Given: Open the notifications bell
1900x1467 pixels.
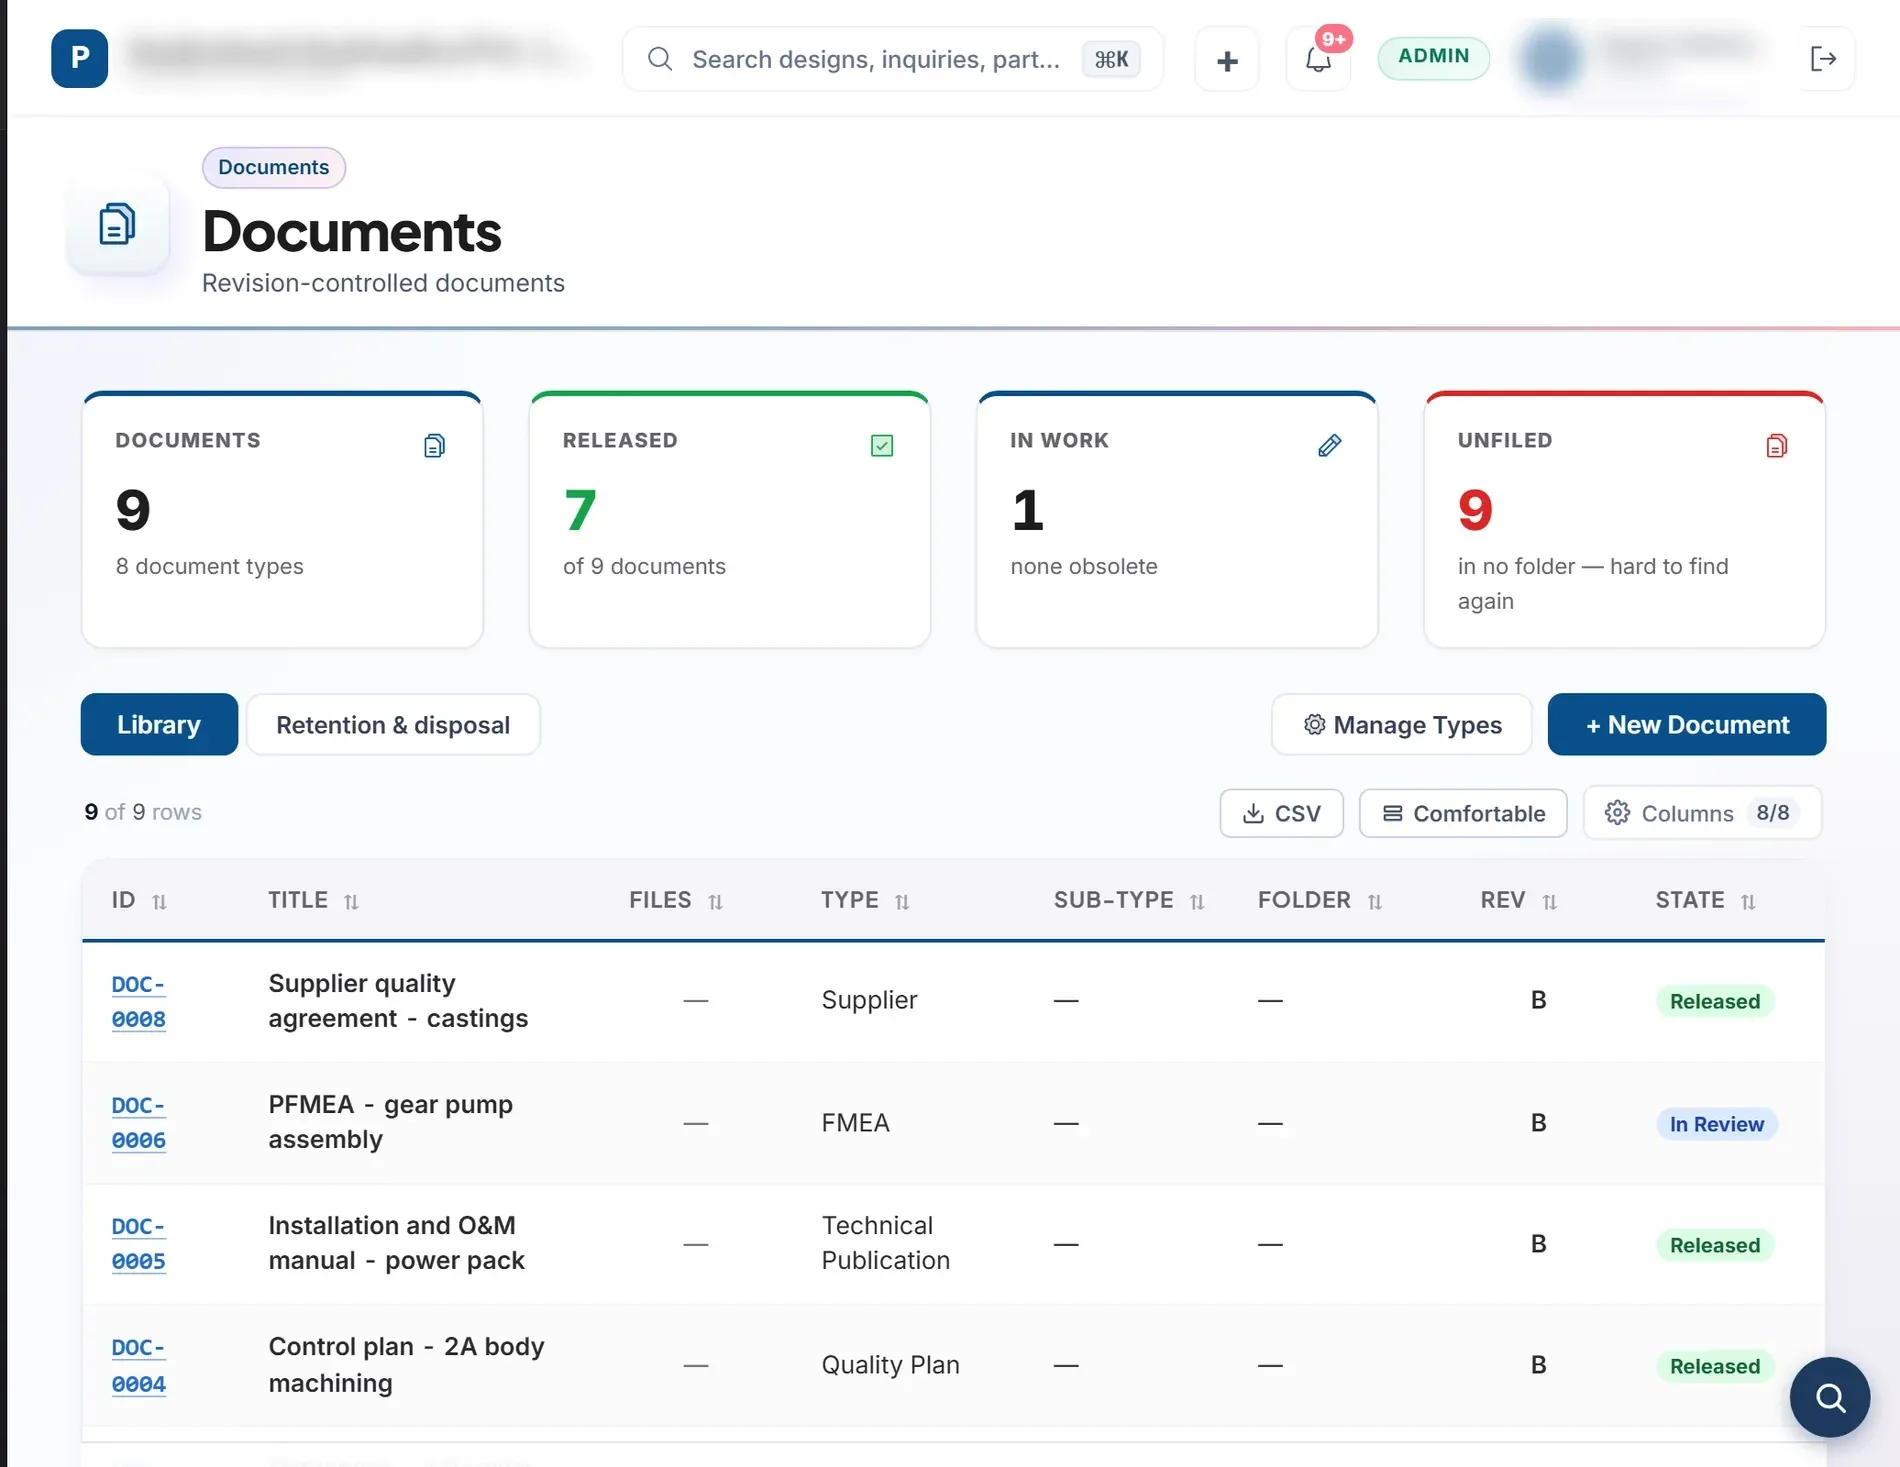Looking at the screenshot, I should coord(1318,60).
